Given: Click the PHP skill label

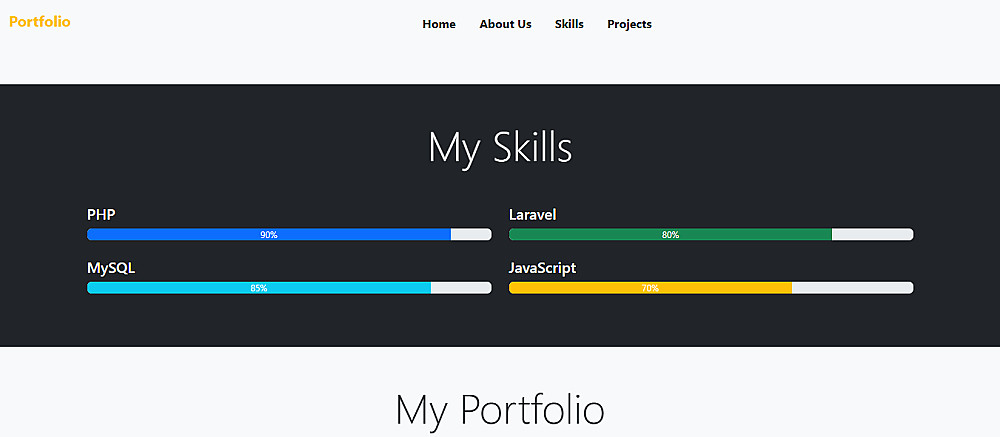Looking at the screenshot, I should (101, 214).
